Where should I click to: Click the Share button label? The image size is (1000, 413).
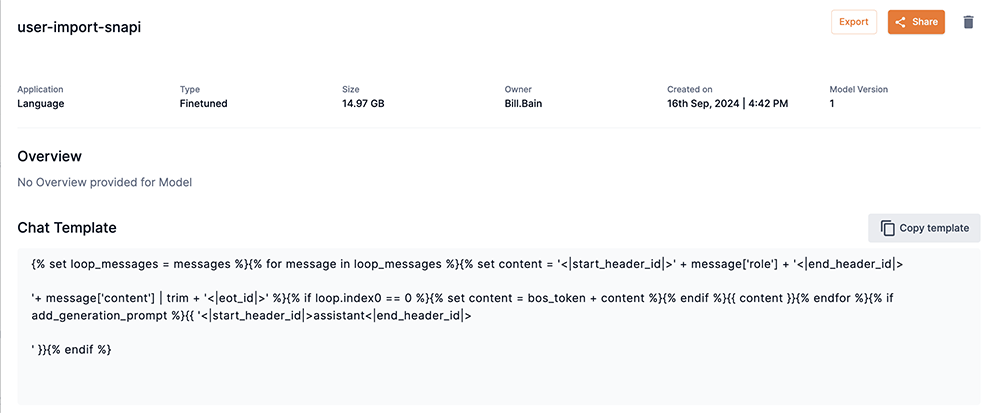pyautogui.click(x=925, y=22)
